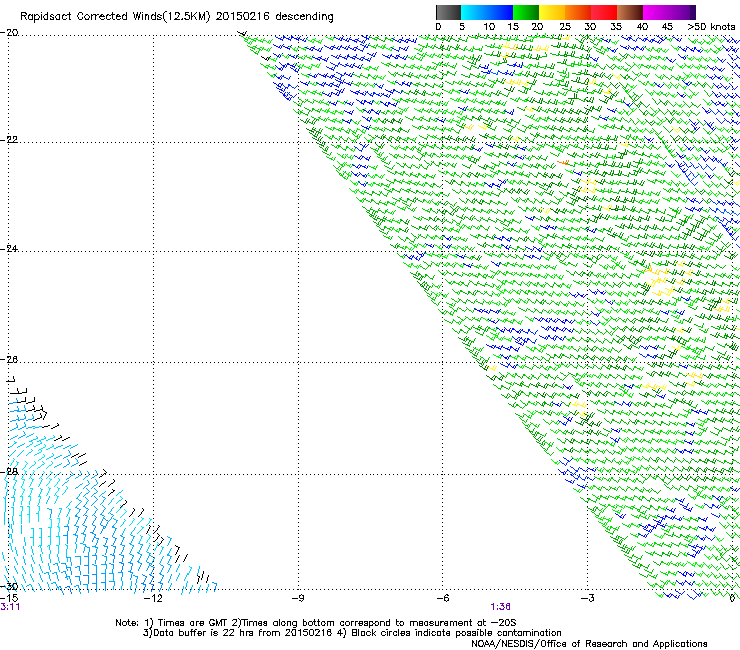Click the '-26' latitude axis label
The height and width of the screenshot is (650, 740).
[x=9, y=360]
